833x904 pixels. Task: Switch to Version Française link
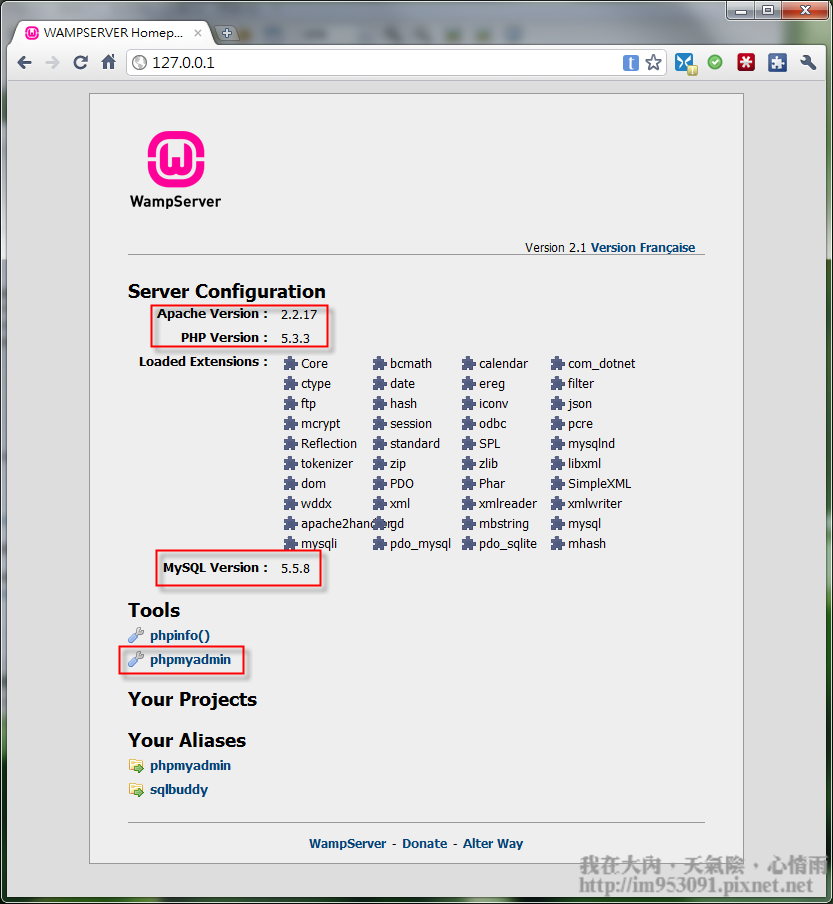point(643,248)
